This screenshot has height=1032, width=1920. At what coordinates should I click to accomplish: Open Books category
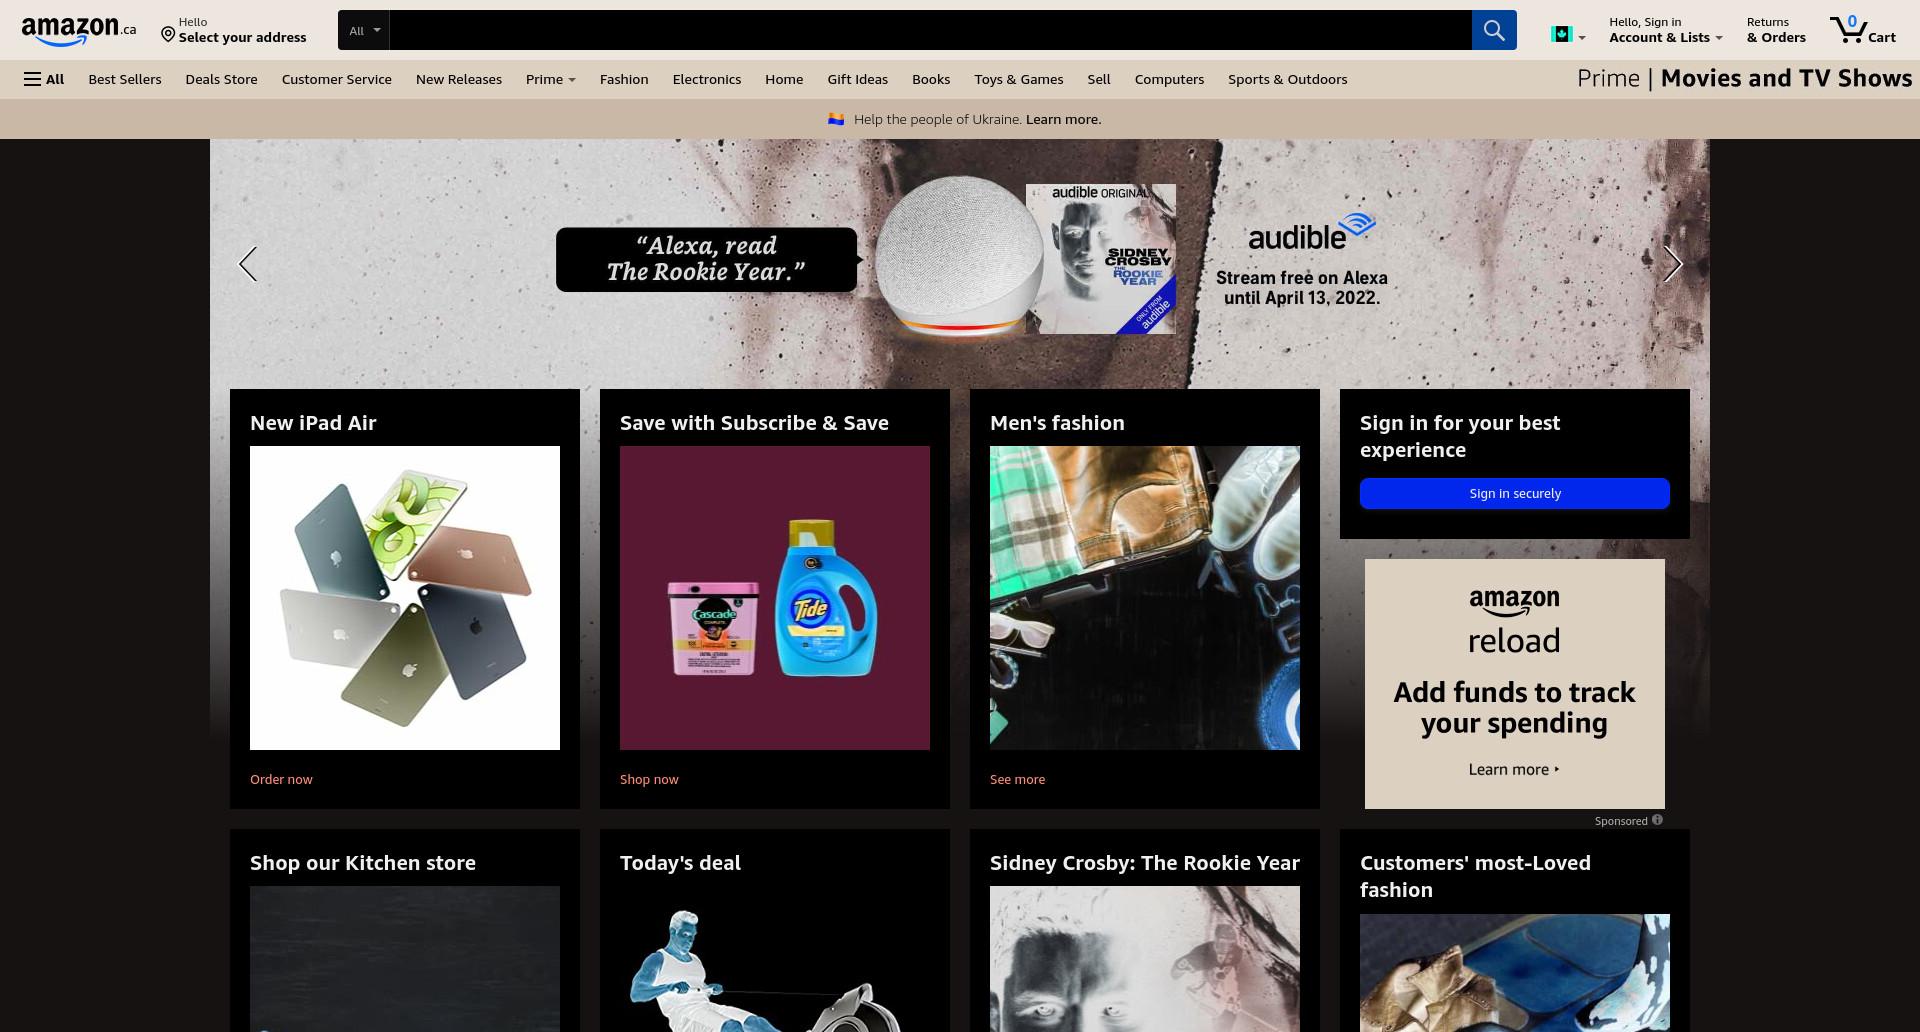coord(931,79)
